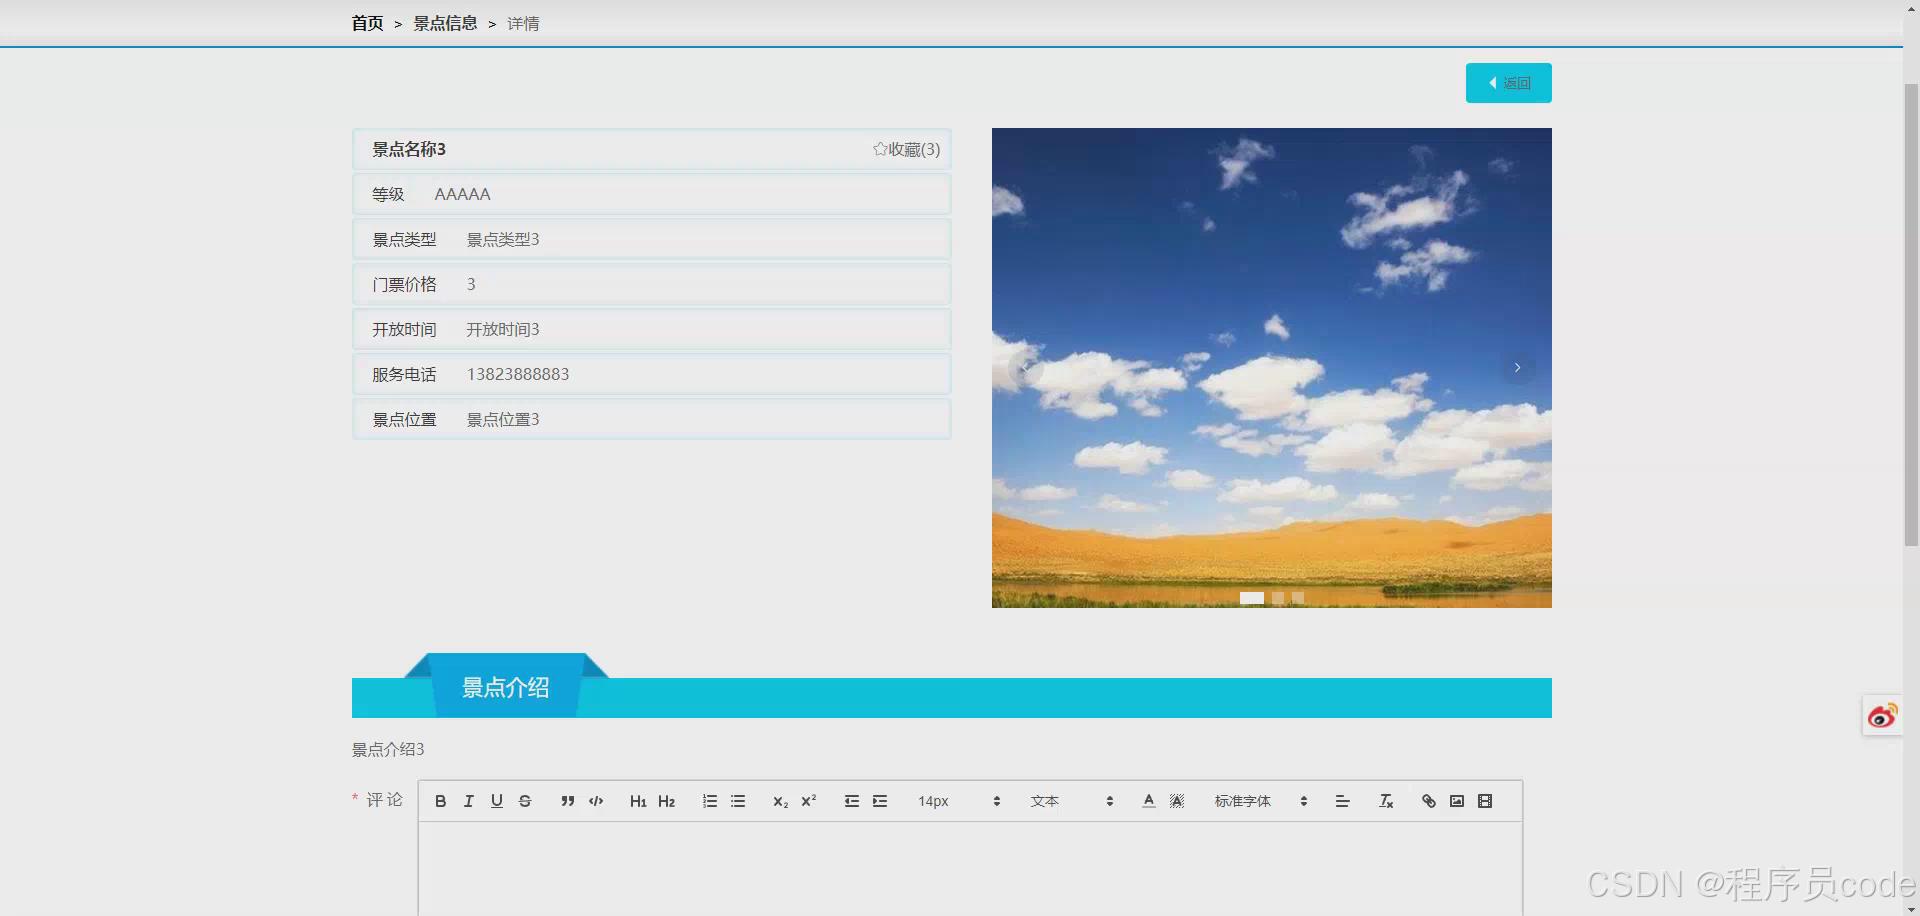Select the first carousel indicator
Image resolution: width=1920 pixels, height=916 pixels.
1252,598
